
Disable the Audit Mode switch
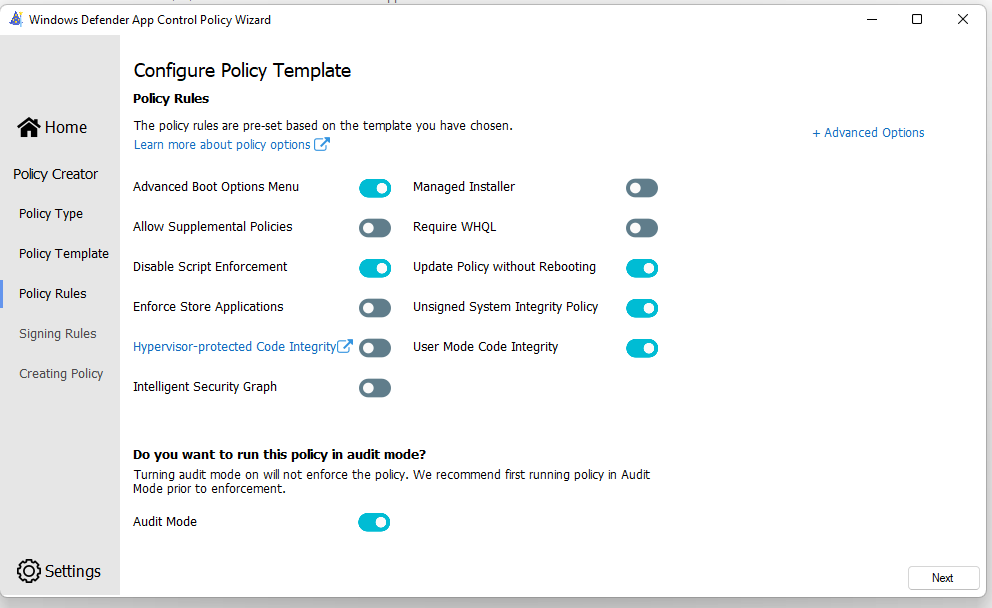(375, 522)
